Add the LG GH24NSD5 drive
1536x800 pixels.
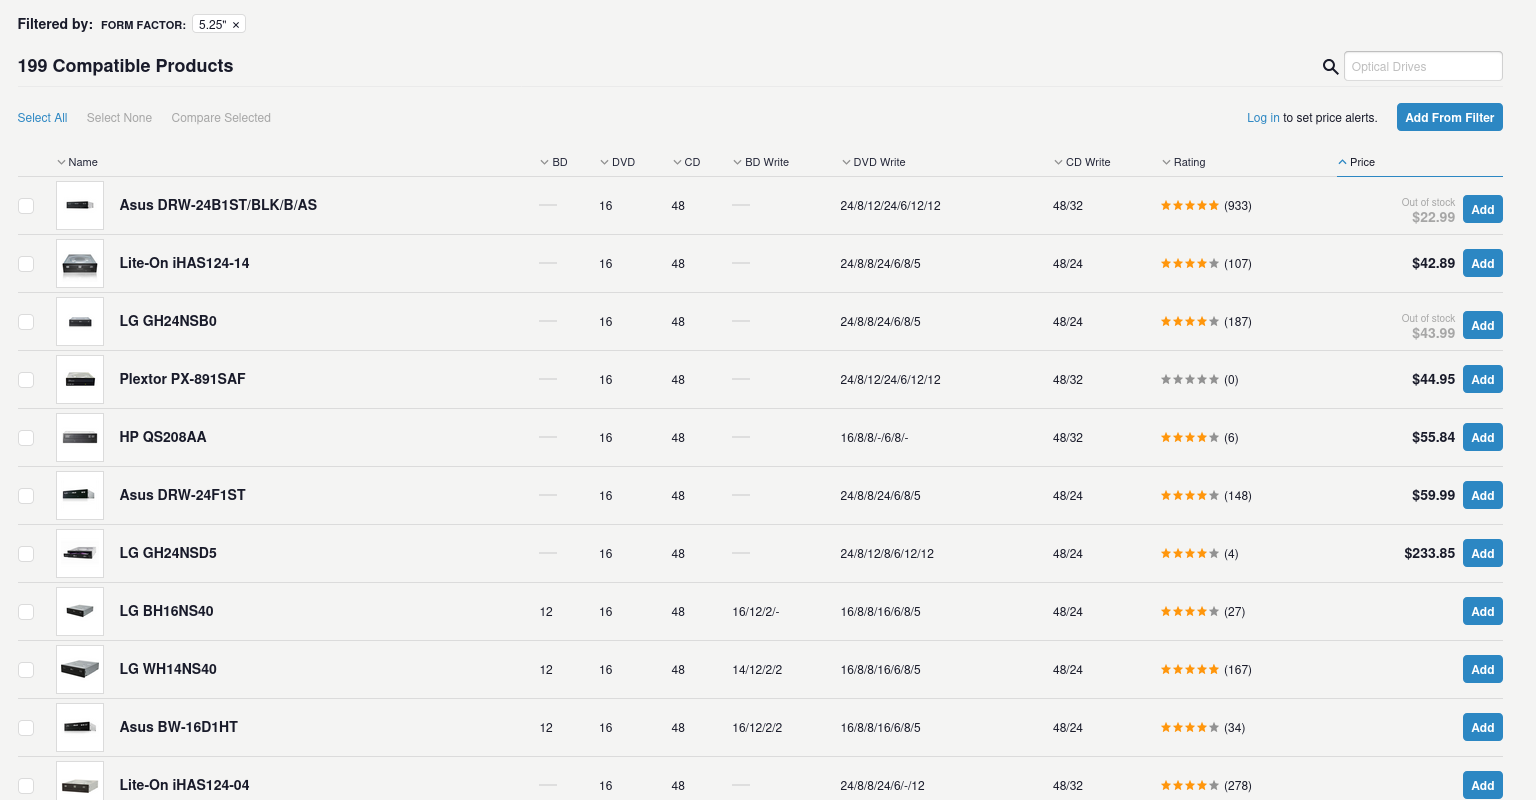click(x=1483, y=553)
